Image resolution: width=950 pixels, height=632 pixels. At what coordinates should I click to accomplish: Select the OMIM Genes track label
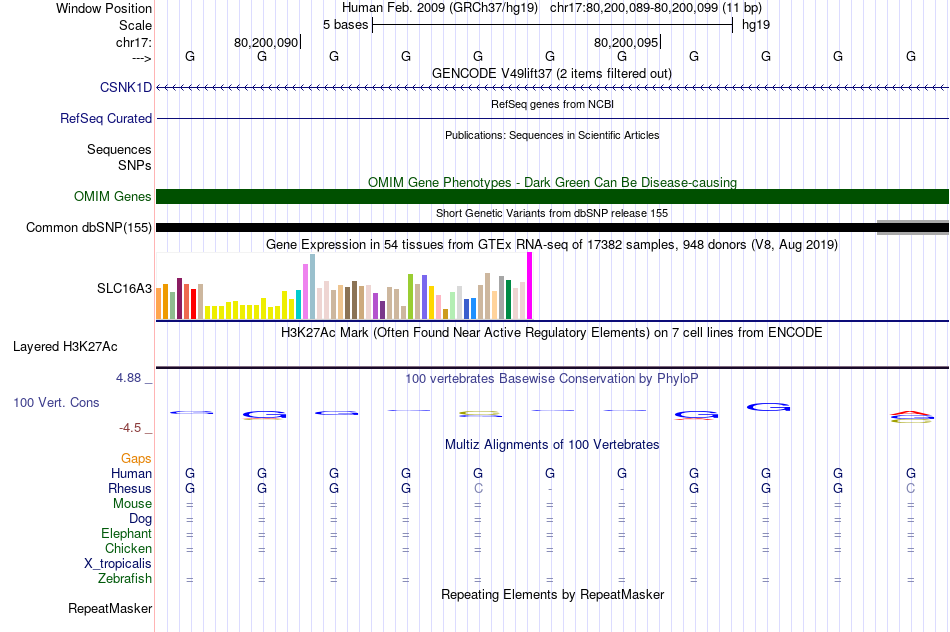click(x=113, y=196)
